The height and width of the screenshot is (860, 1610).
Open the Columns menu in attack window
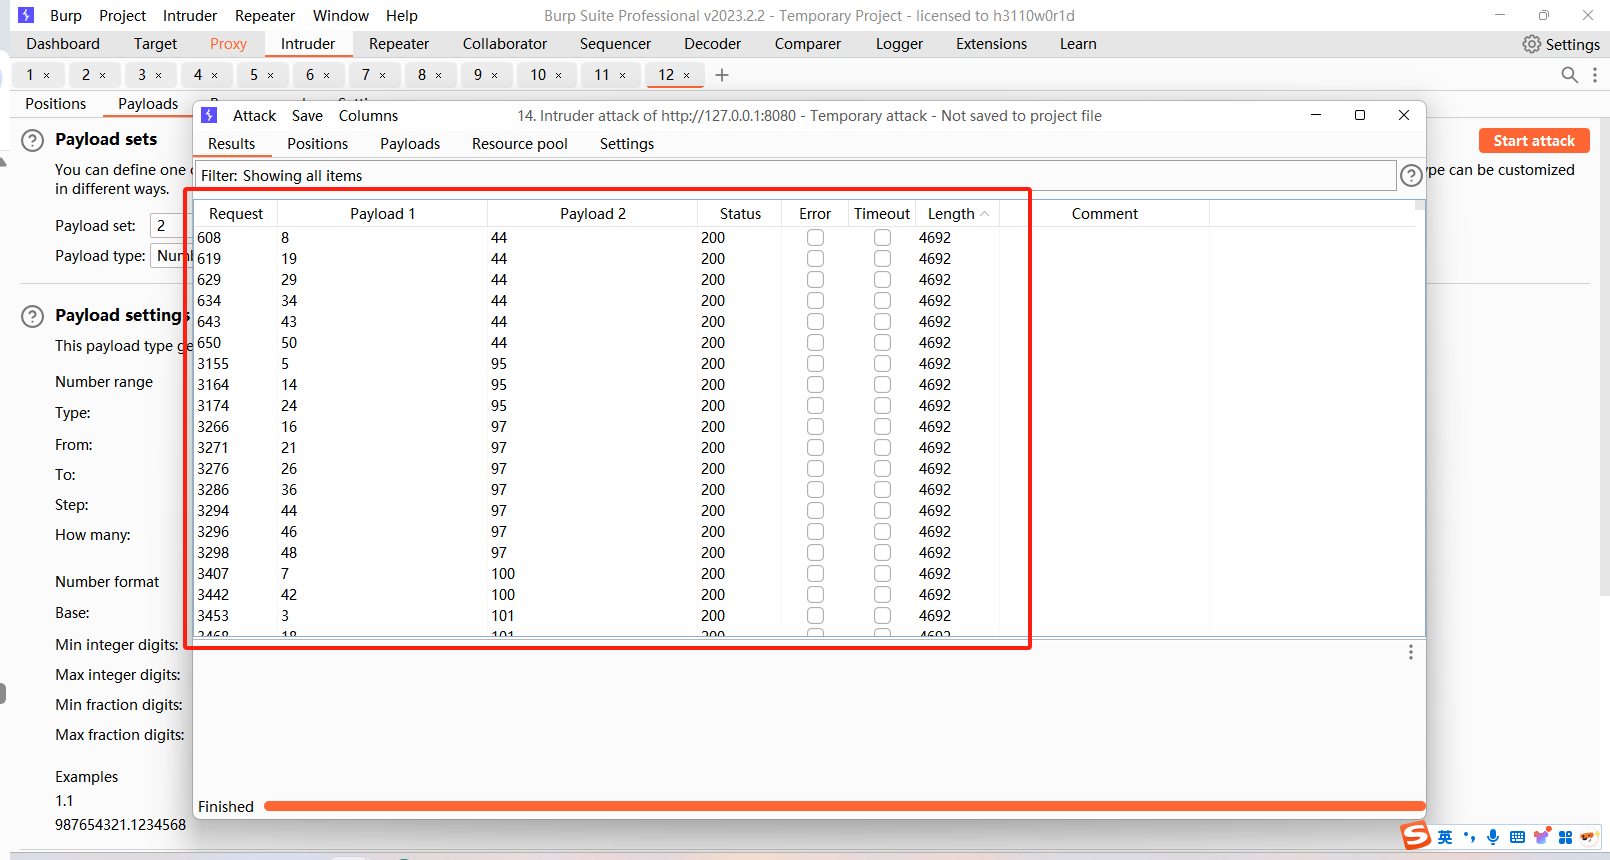(x=368, y=116)
